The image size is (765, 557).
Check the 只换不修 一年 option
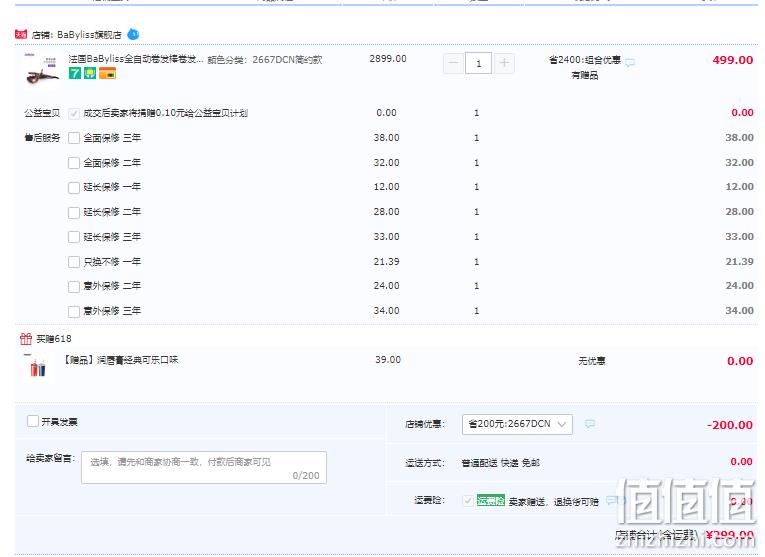[x=74, y=262]
